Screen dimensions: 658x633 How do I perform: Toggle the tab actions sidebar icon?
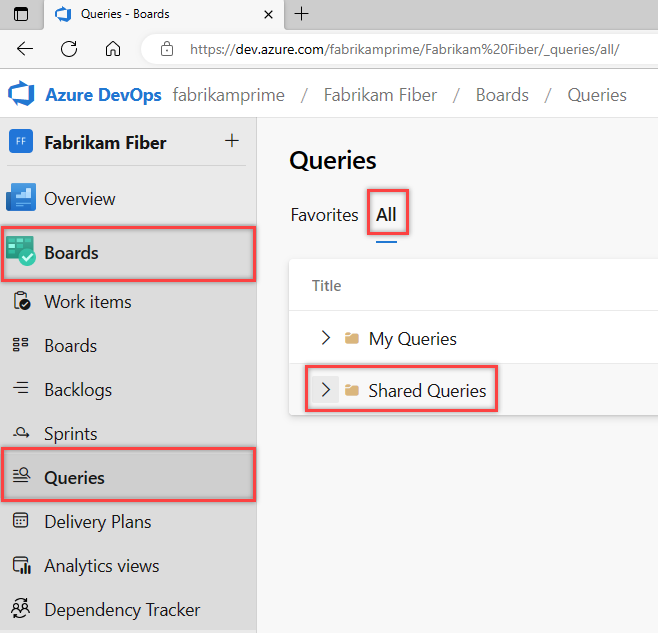point(21,14)
